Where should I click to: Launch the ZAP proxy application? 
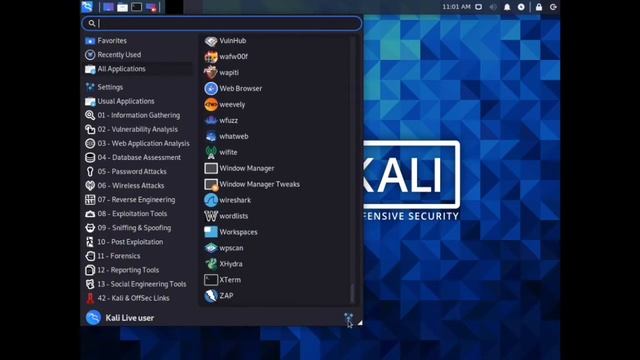[276, 296]
